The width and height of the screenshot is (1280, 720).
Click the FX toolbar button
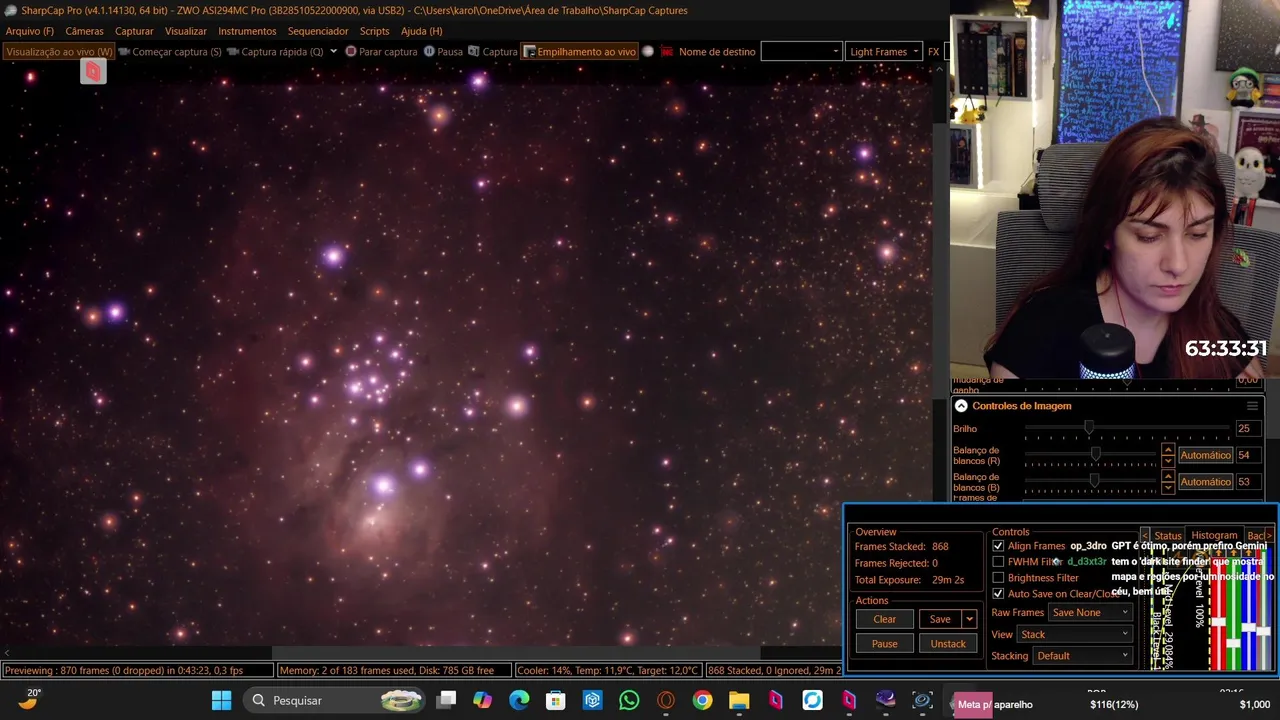coord(933,52)
